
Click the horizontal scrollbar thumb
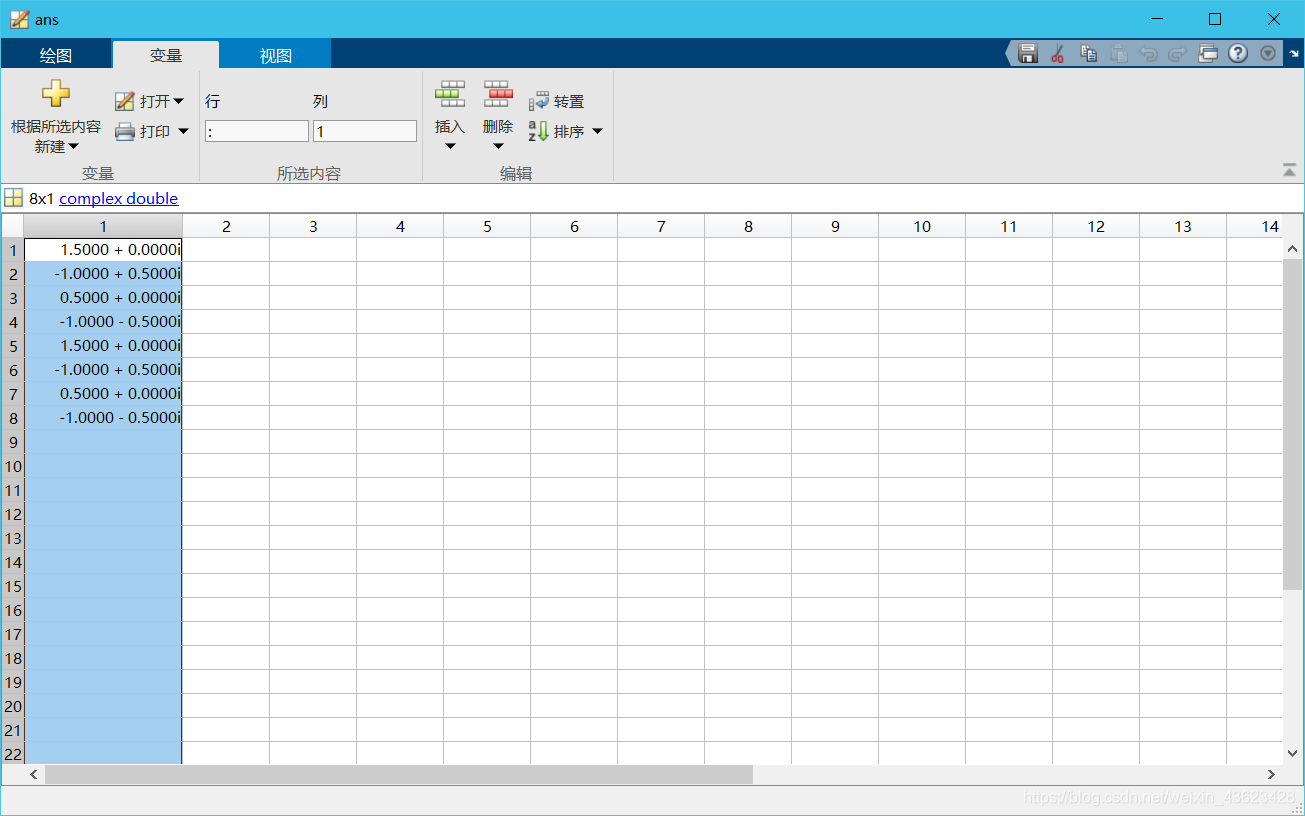coord(399,775)
